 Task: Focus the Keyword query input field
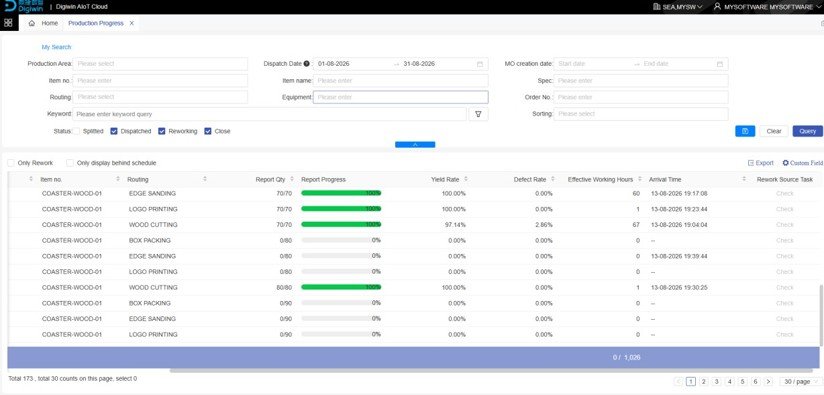point(269,114)
